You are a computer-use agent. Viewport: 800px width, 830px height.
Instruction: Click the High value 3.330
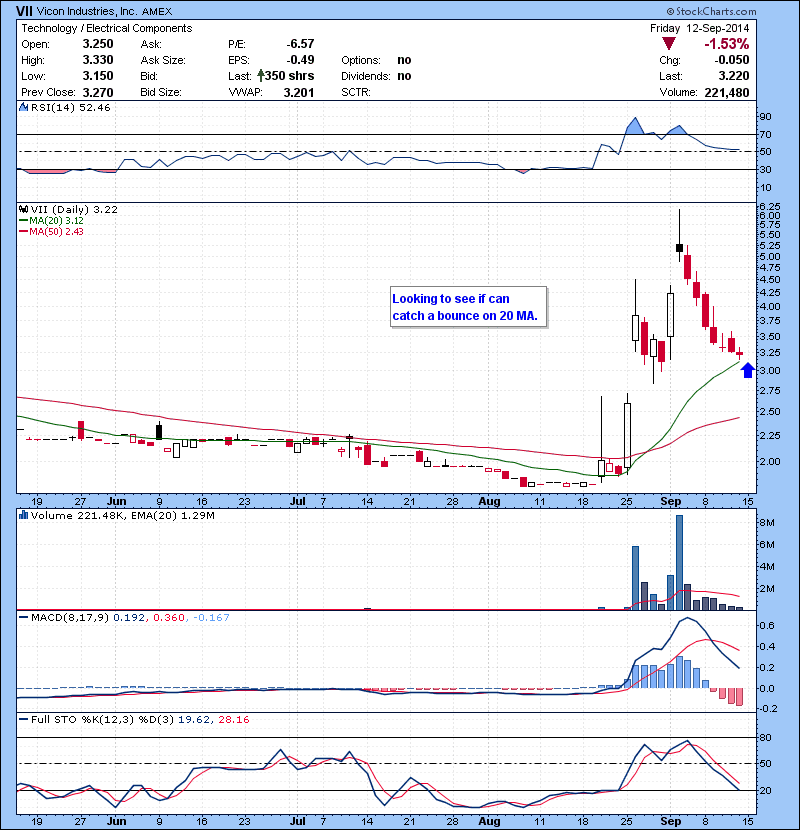pos(98,60)
